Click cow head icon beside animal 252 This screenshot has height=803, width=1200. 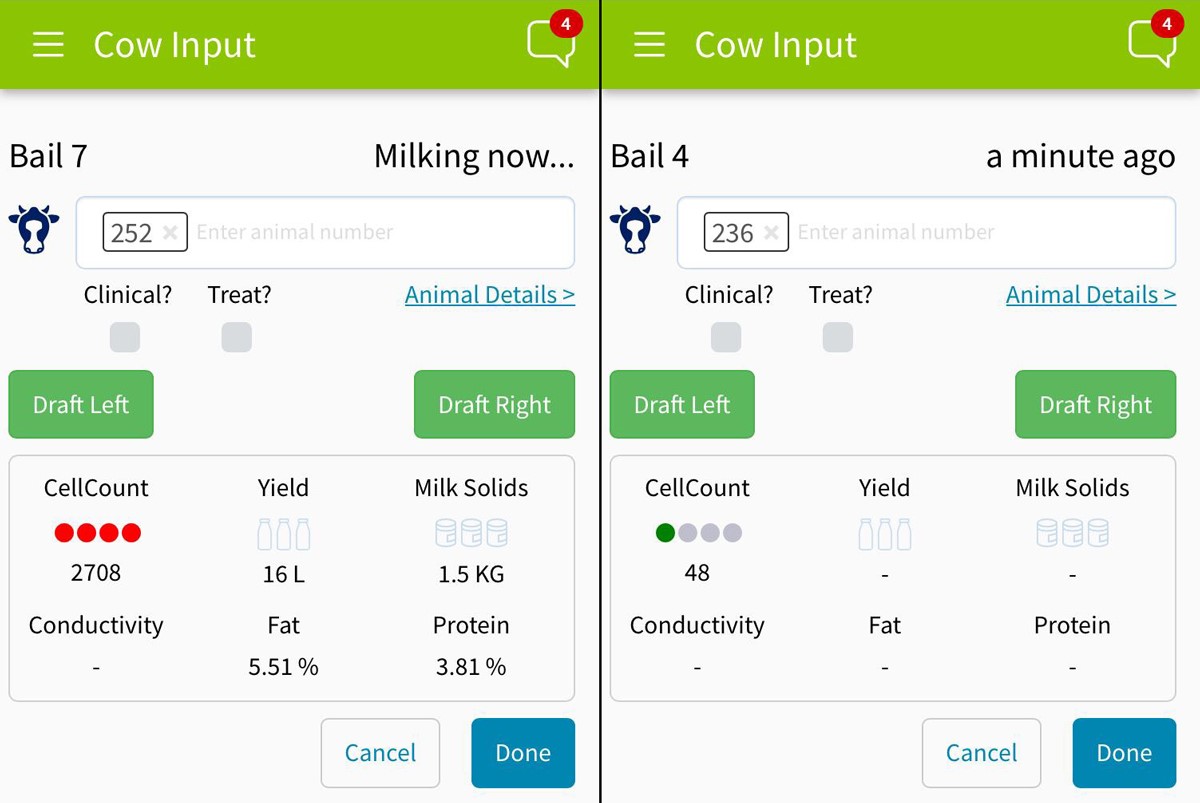click(x=34, y=229)
